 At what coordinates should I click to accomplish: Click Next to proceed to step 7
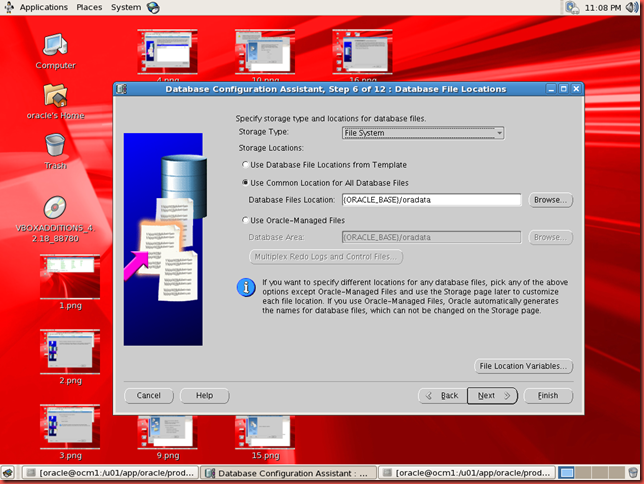pos(492,395)
